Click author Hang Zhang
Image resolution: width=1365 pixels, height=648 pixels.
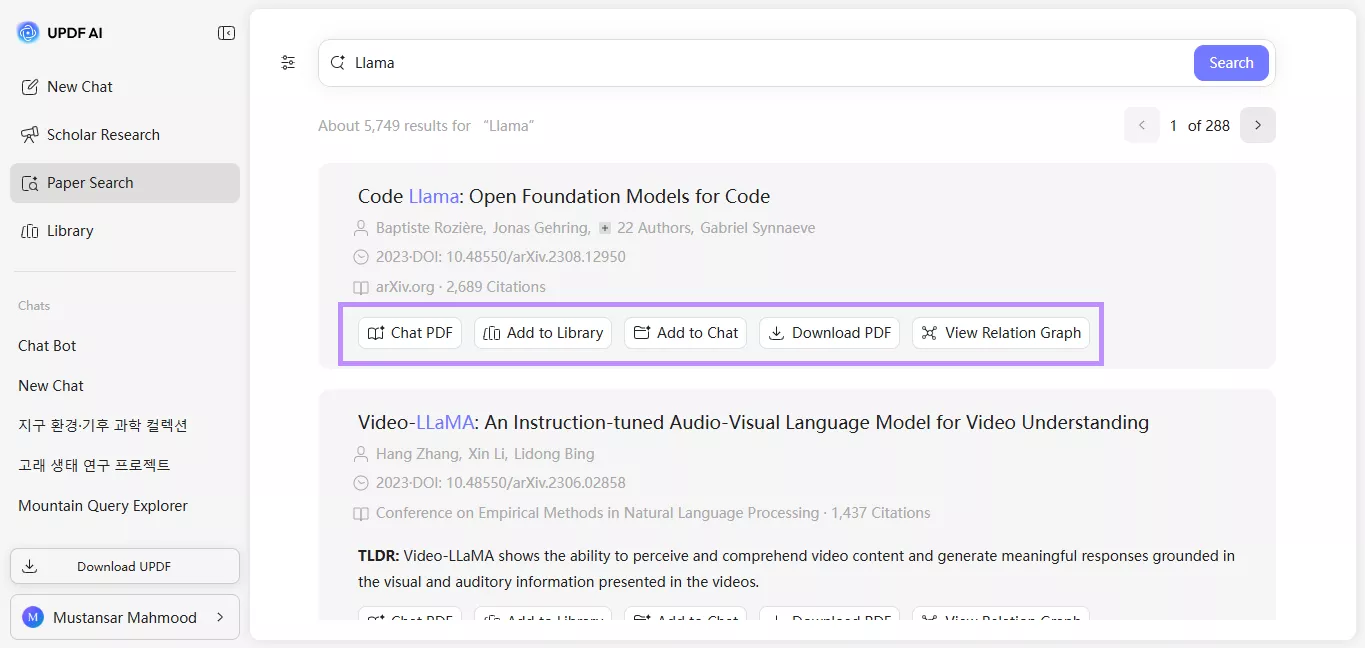point(418,454)
